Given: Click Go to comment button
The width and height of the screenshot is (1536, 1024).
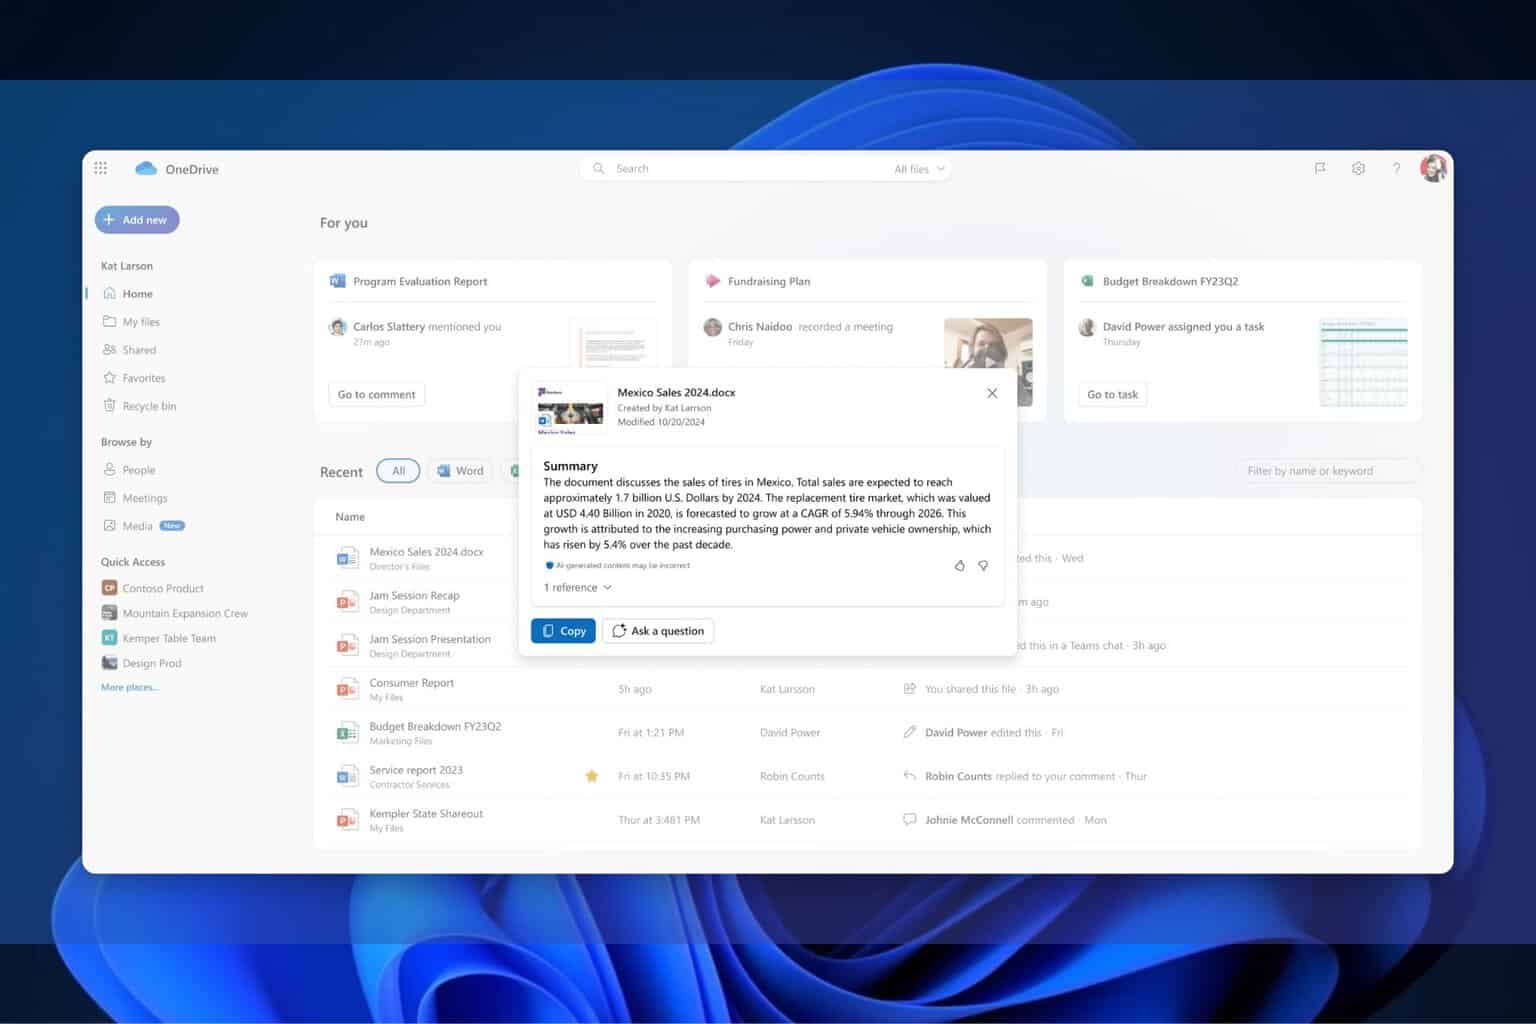Looking at the screenshot, I should tap(376, 394).
